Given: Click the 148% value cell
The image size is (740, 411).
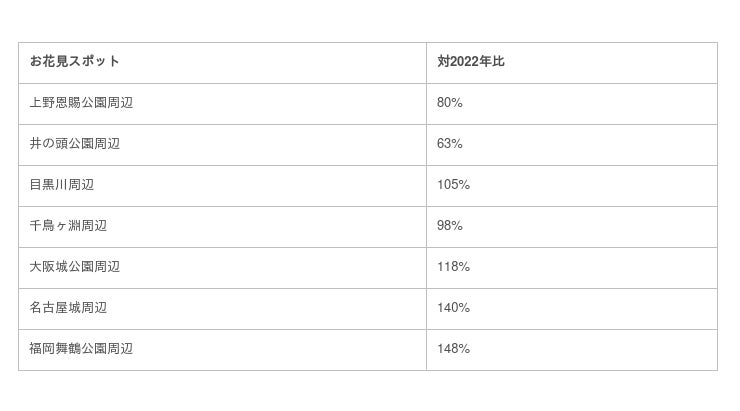Looking at the screenshot, I should click(453, 349).
